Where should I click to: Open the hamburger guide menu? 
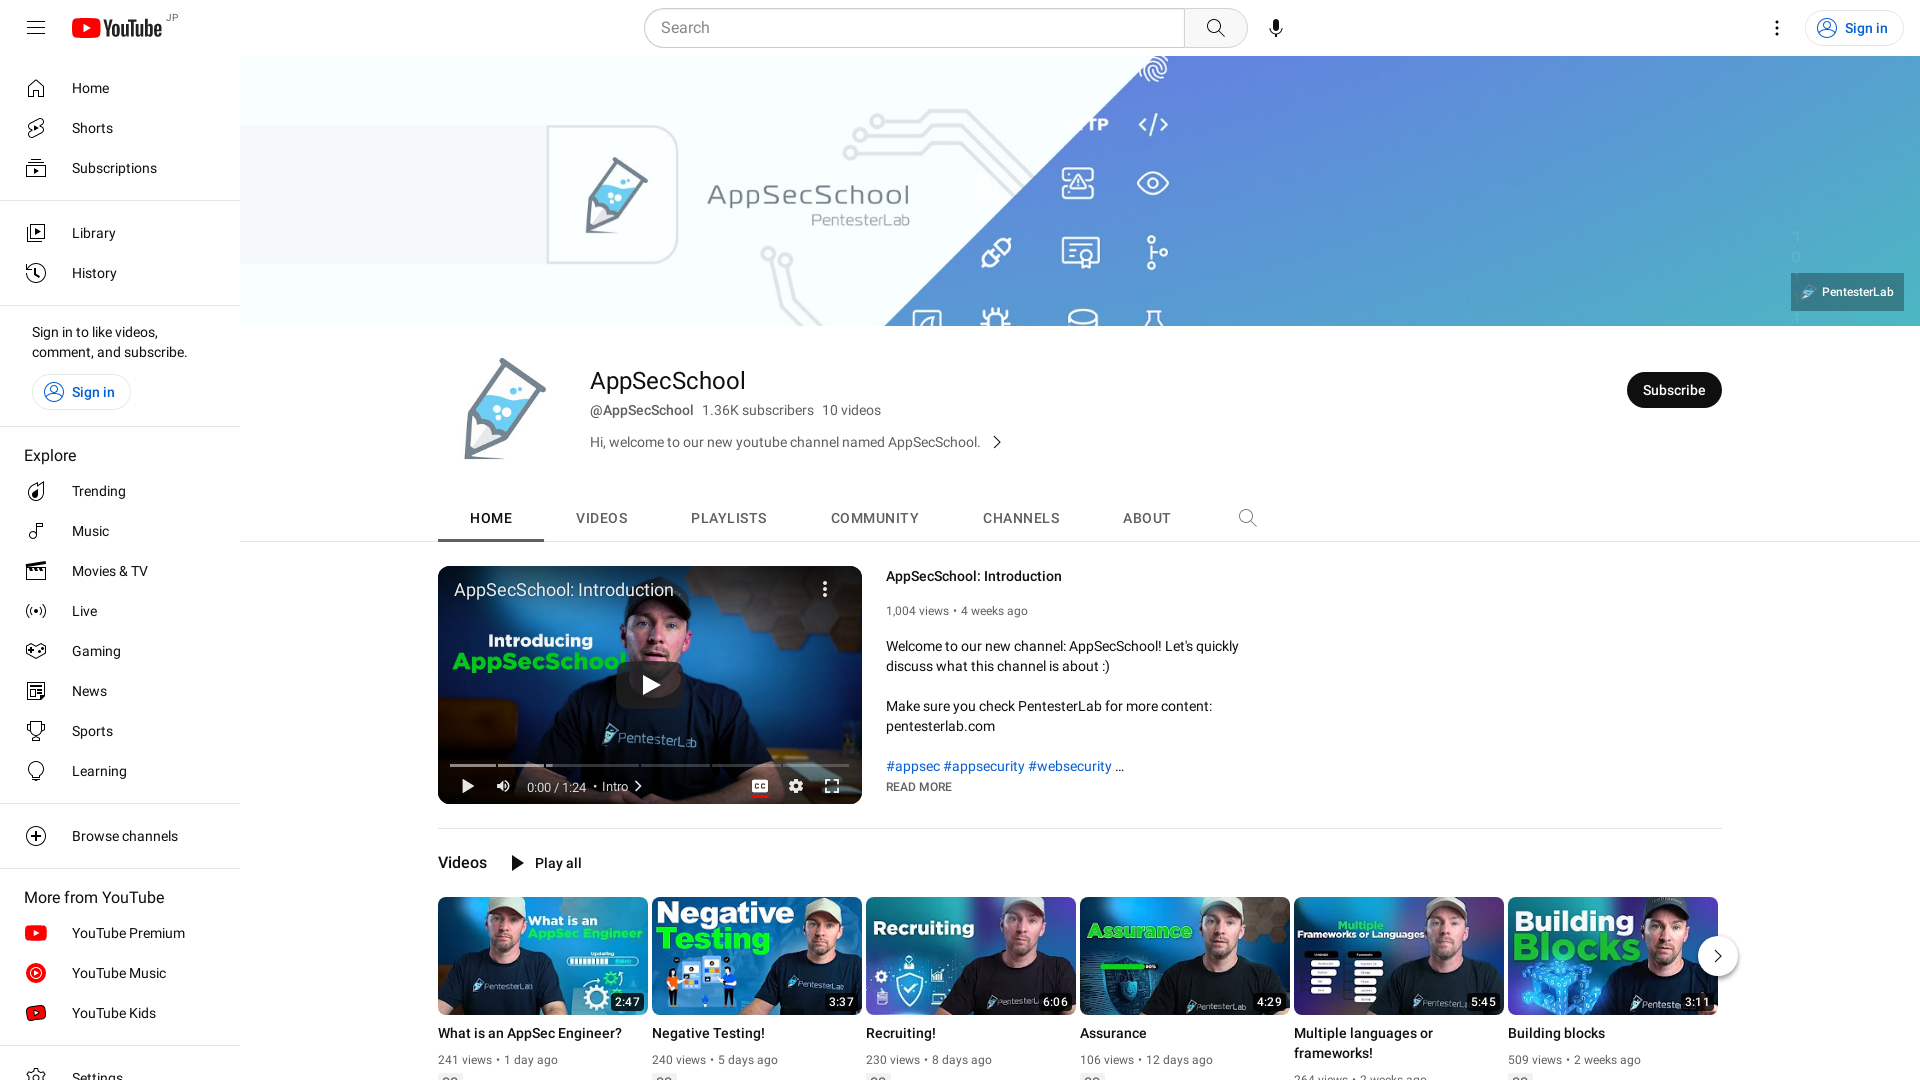point(36,28)
